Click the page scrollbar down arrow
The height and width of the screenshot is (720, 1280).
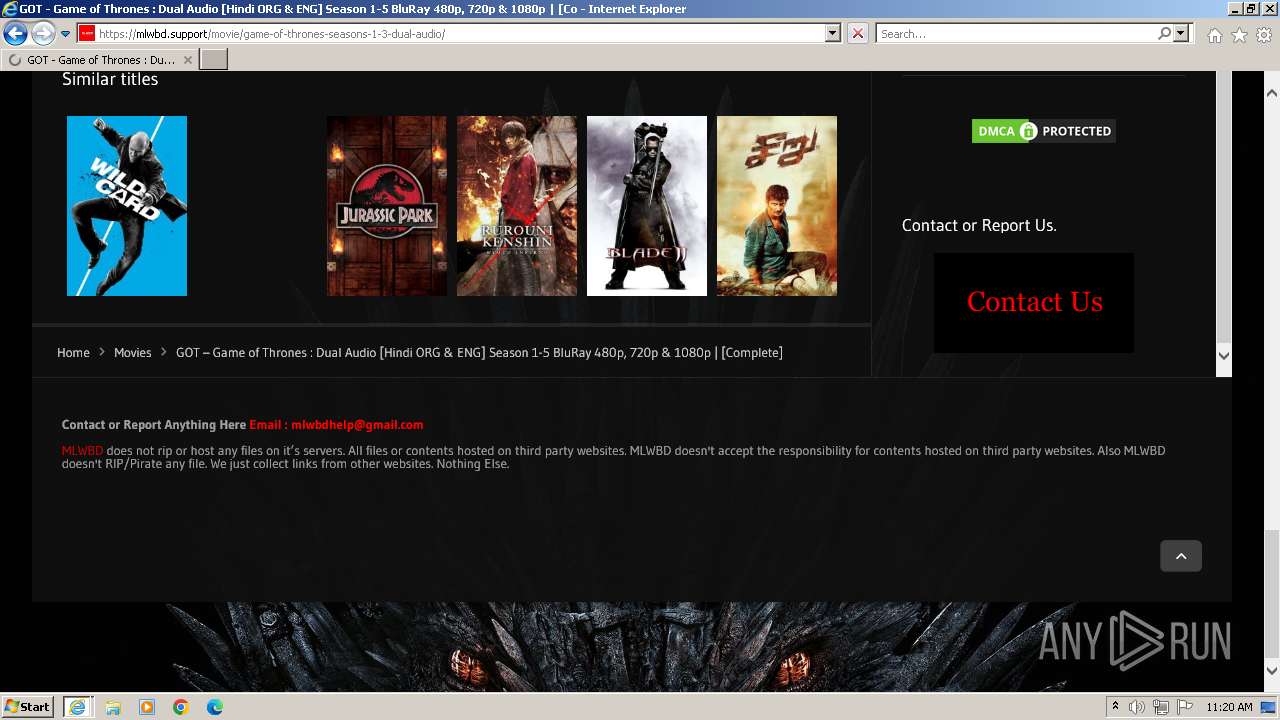1272,671
